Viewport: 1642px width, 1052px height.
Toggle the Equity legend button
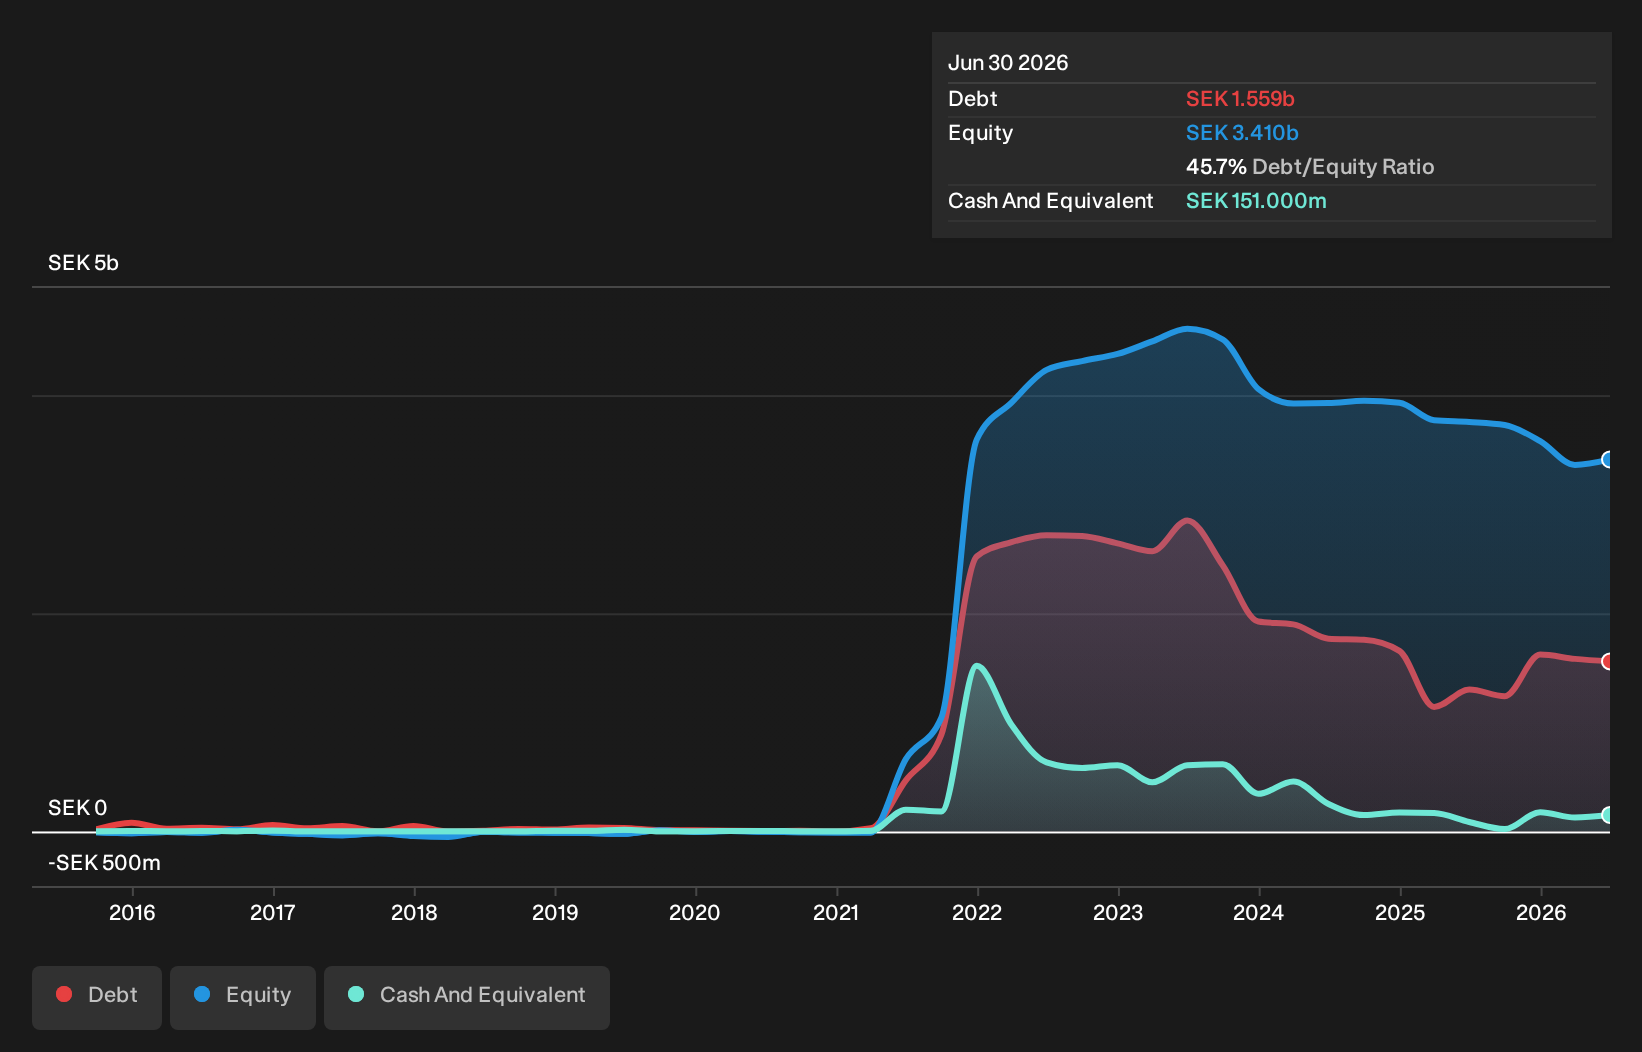click(243, 997)
